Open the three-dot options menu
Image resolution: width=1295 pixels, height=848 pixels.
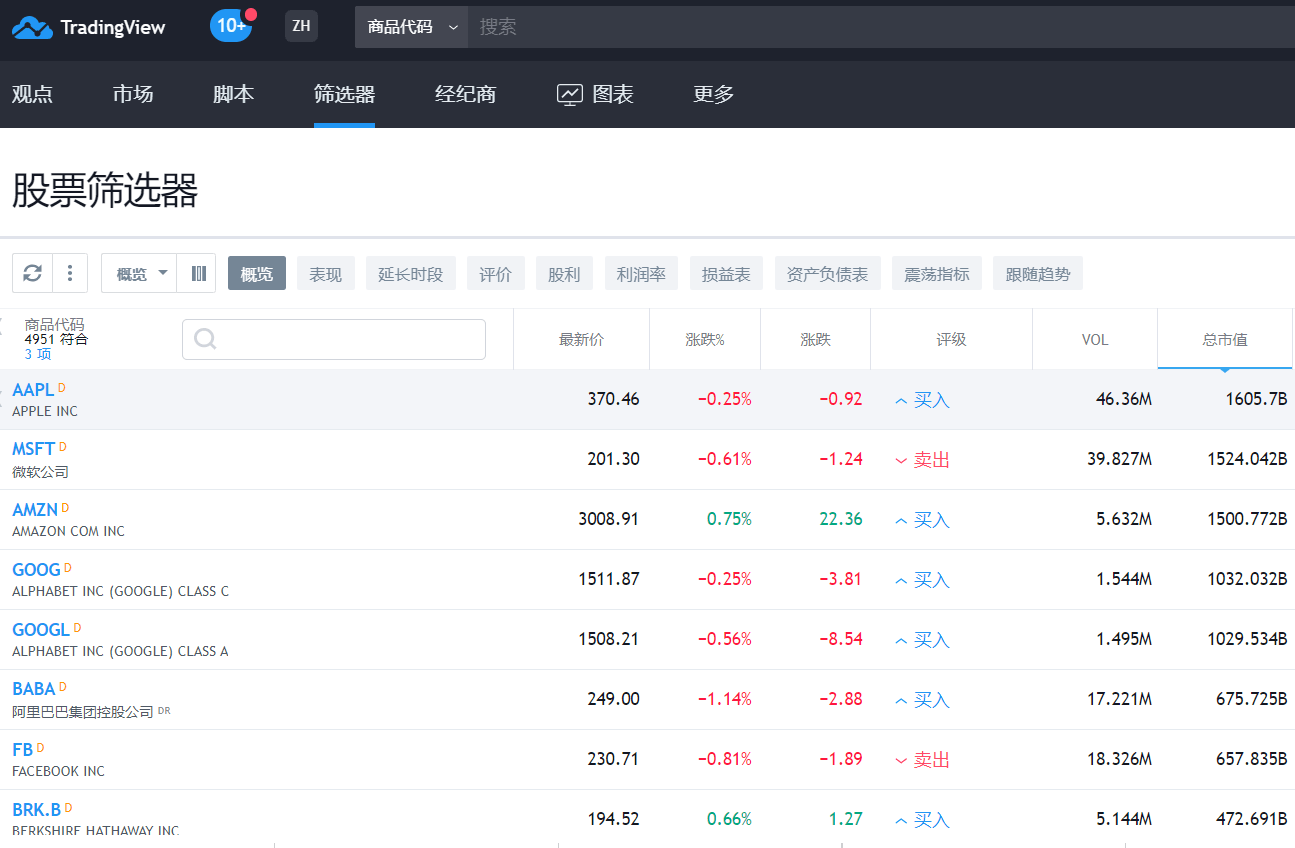[x=70, y=273]
